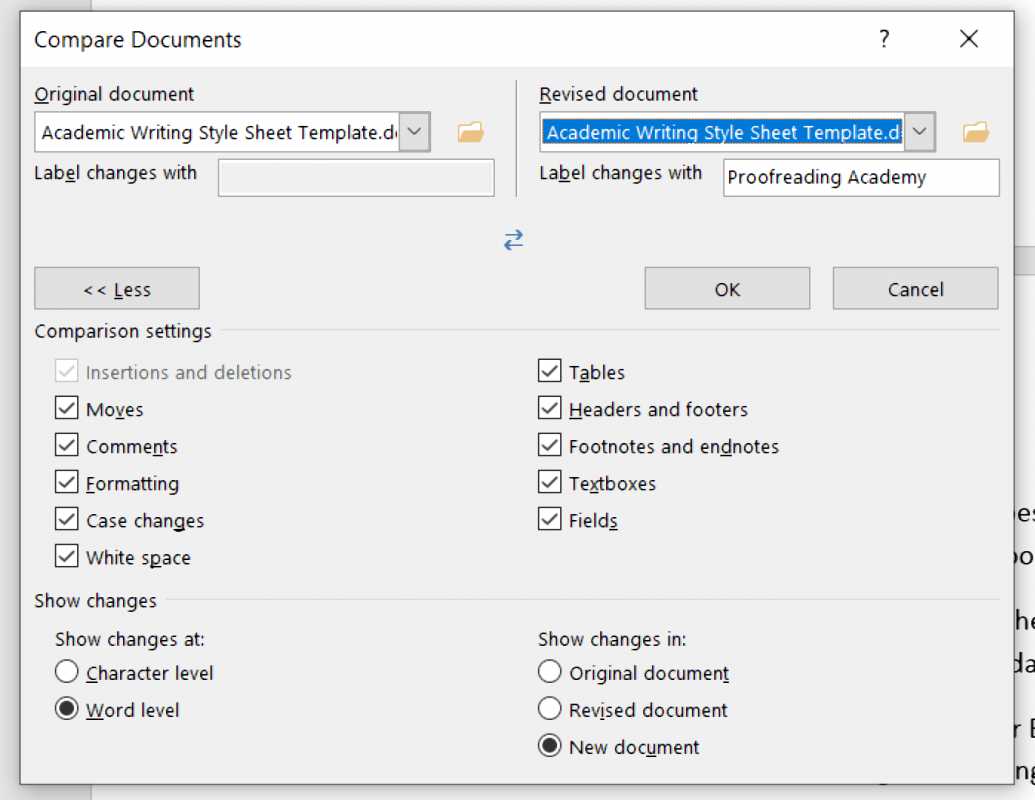
Task: Disable the Fields checkbox
Action: click(x=550, y=519)
